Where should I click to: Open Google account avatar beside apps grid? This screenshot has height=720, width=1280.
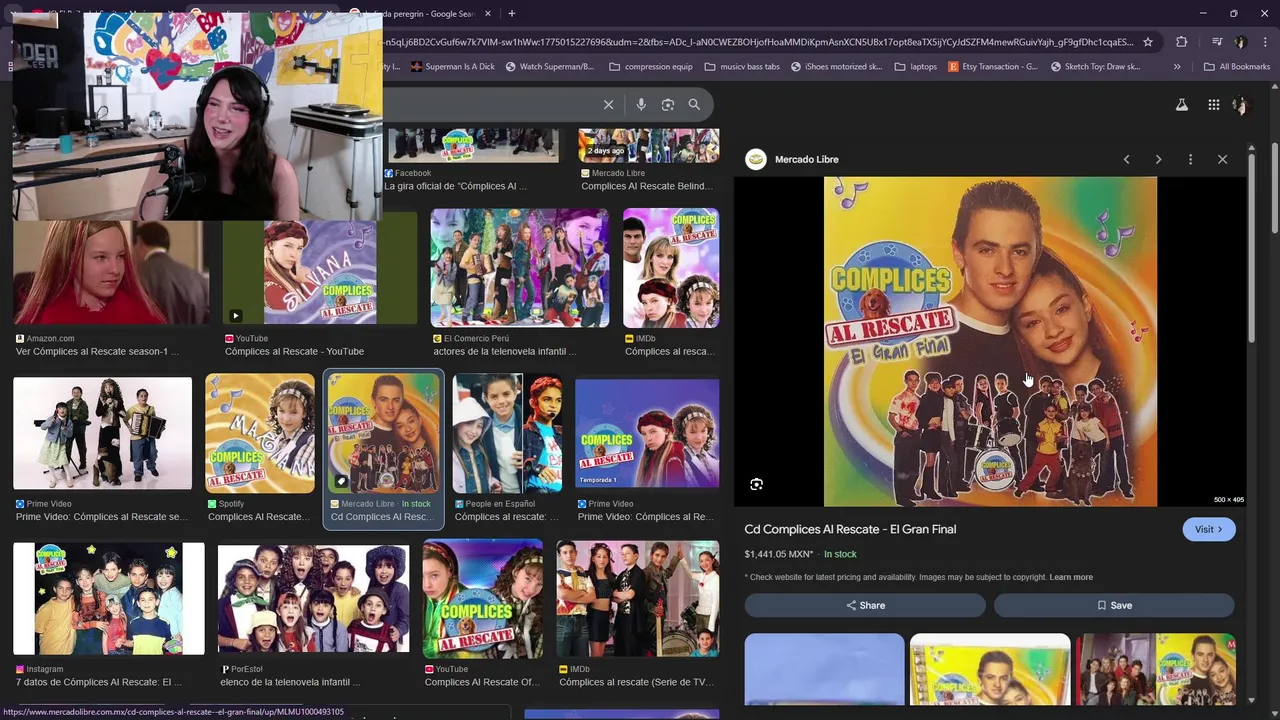coord(1240,105)
